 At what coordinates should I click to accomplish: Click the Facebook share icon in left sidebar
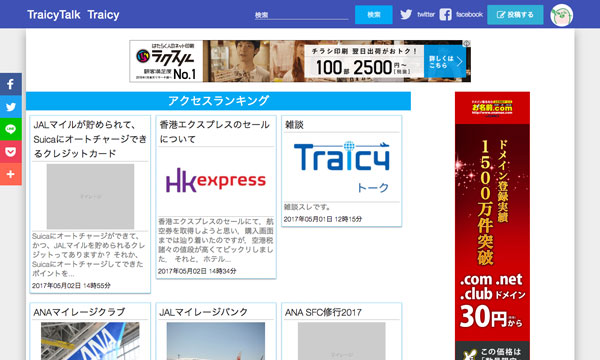11,84
